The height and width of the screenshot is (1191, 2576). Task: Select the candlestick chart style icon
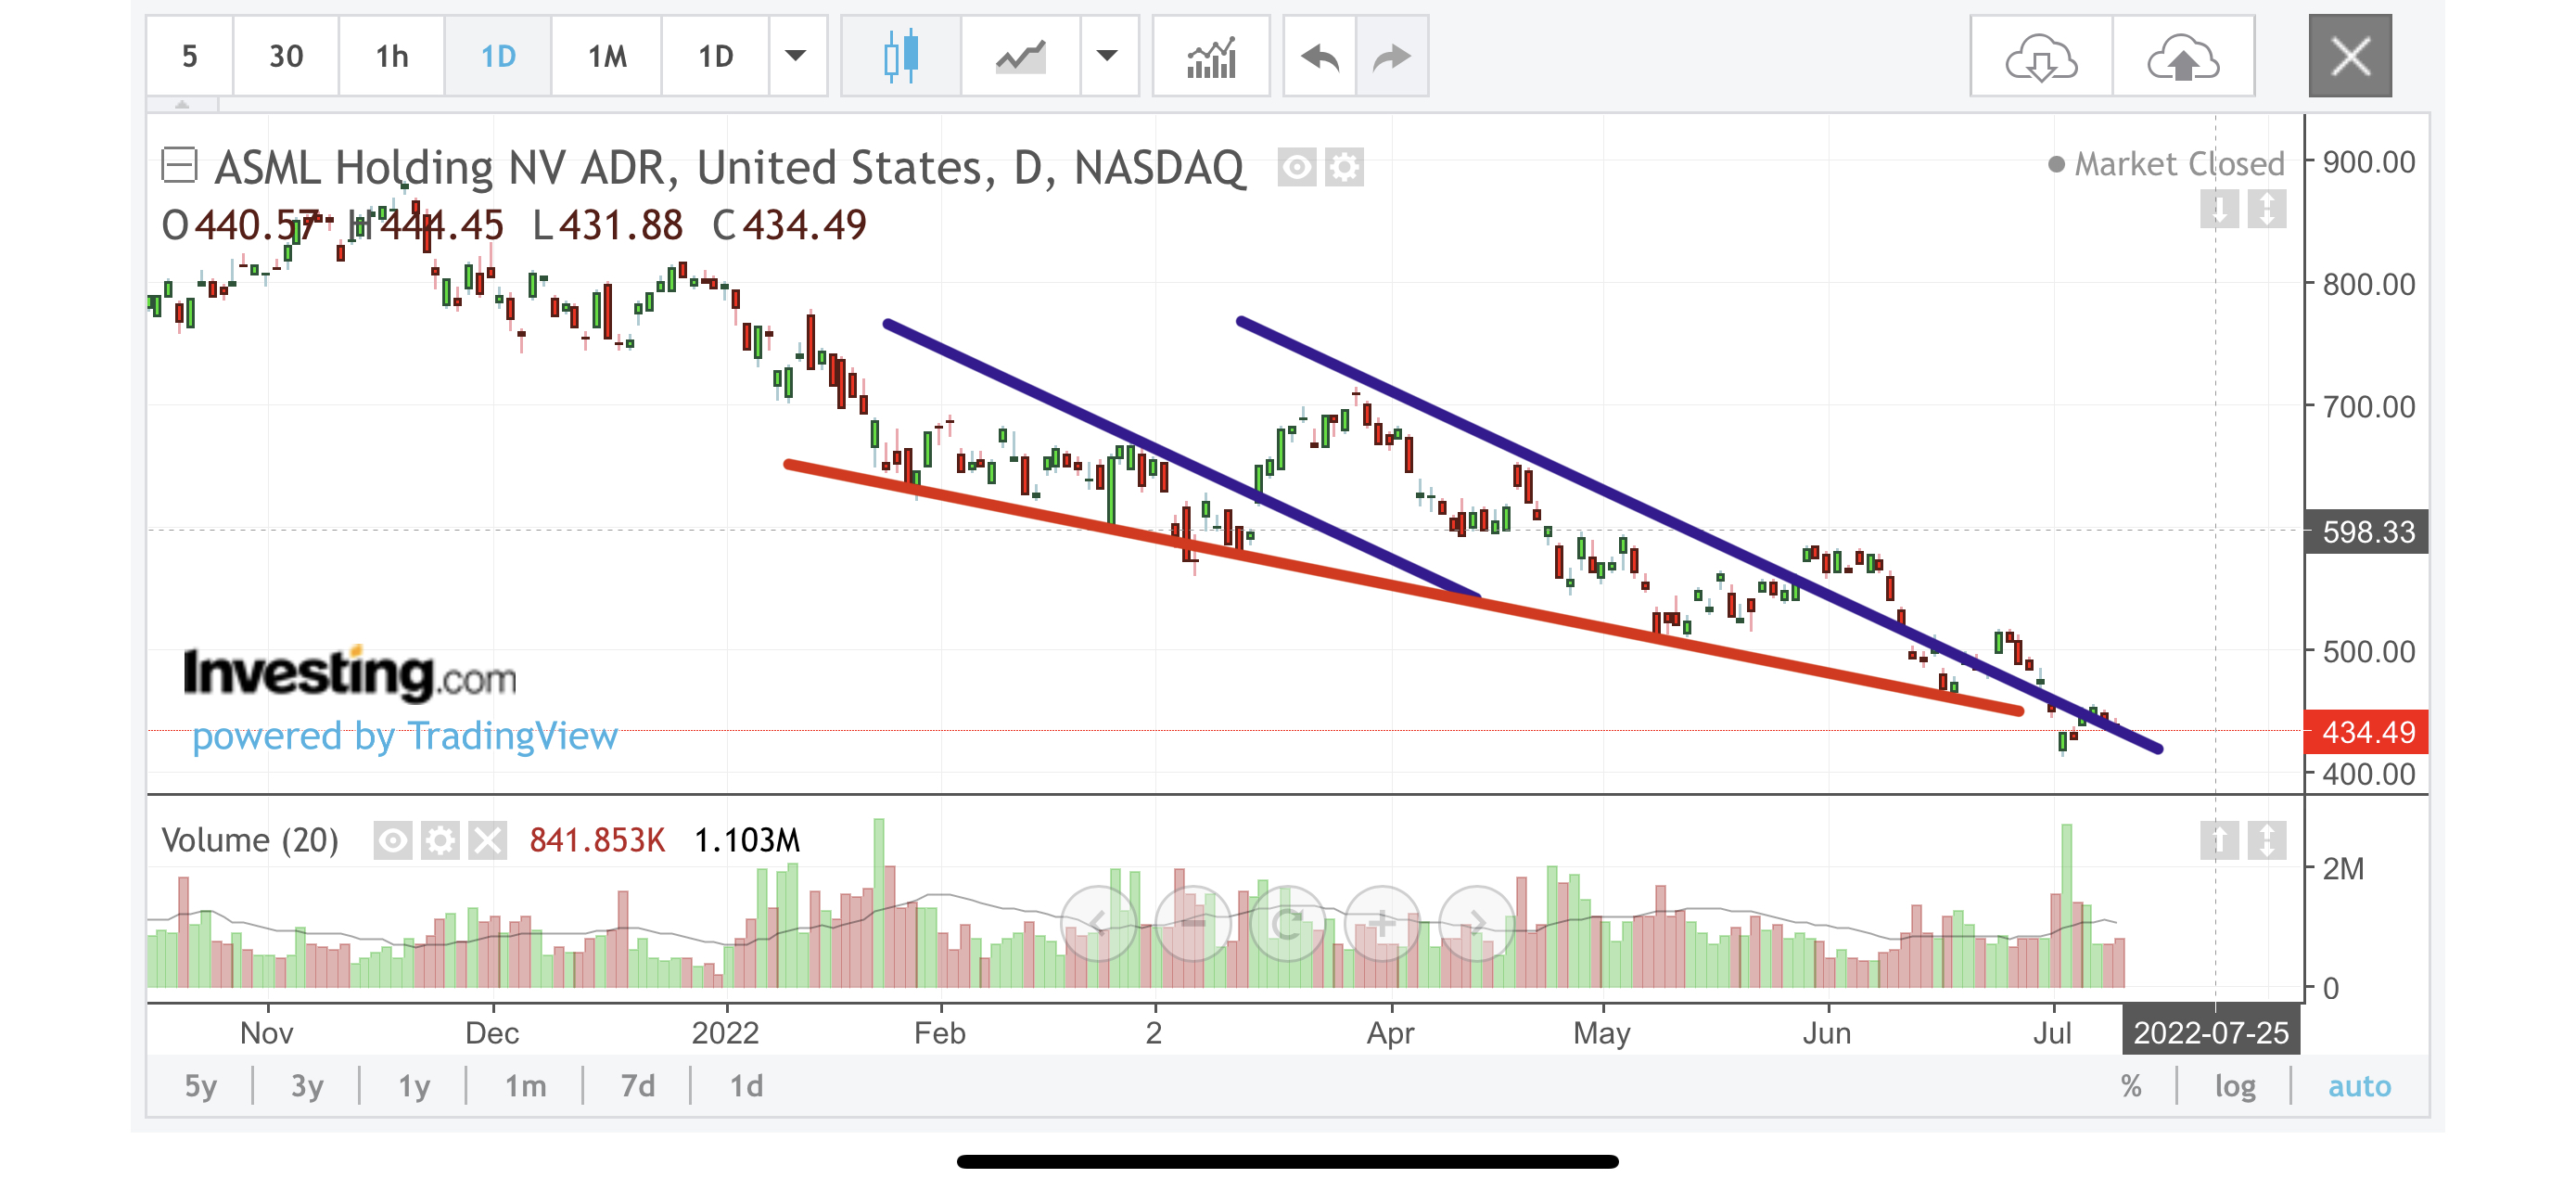[900, 56]
